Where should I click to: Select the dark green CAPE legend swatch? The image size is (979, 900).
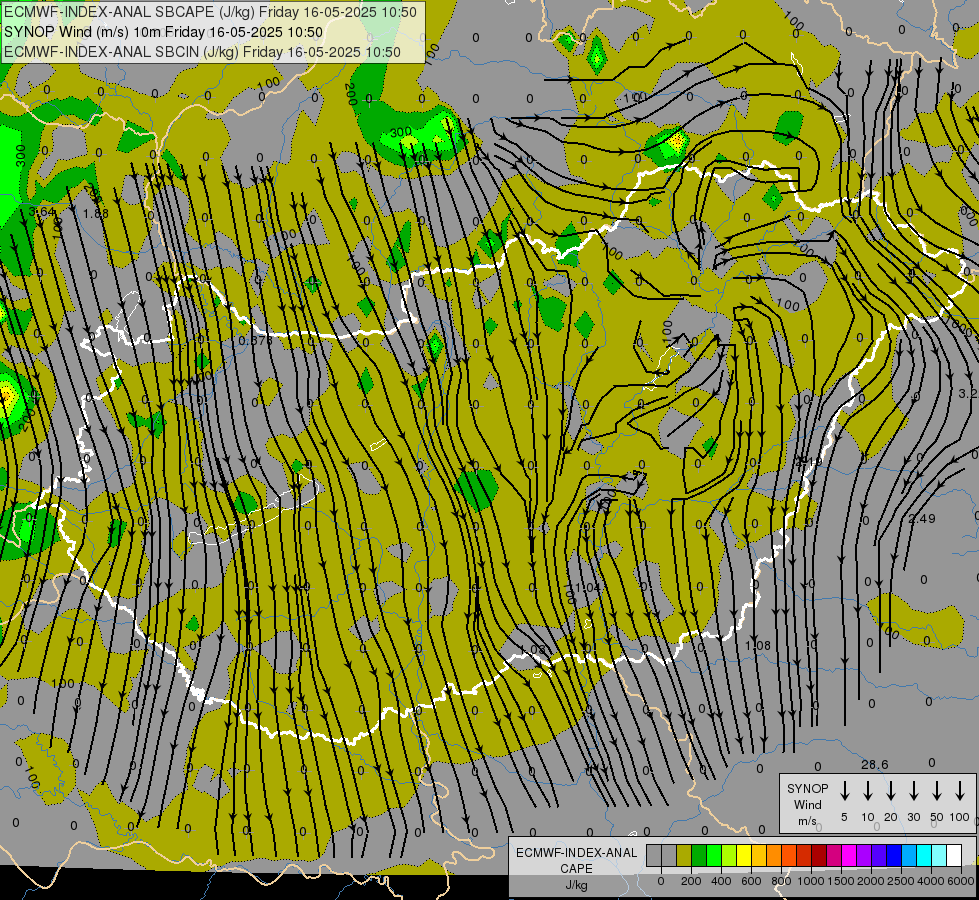pyautogui.click(x=699, y=855)
